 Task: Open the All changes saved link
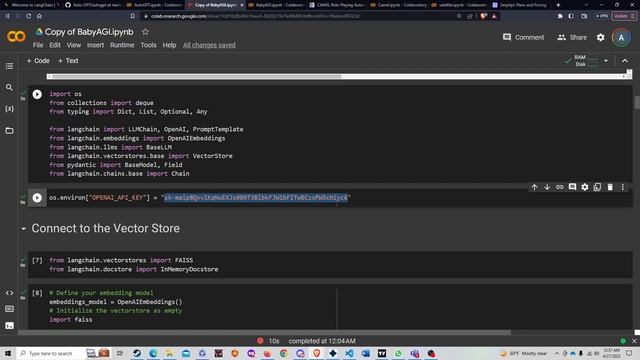209,45
